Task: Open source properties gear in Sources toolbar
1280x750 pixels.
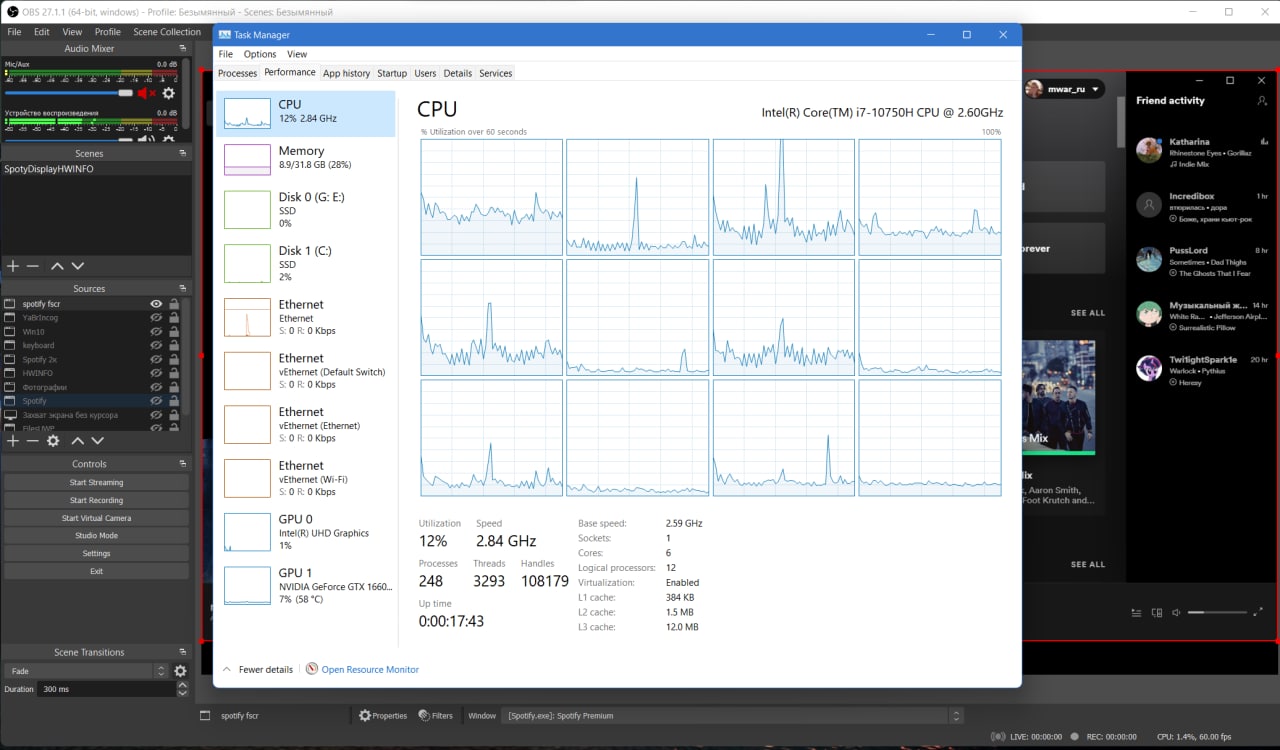Action: click(x=53, y=441)
